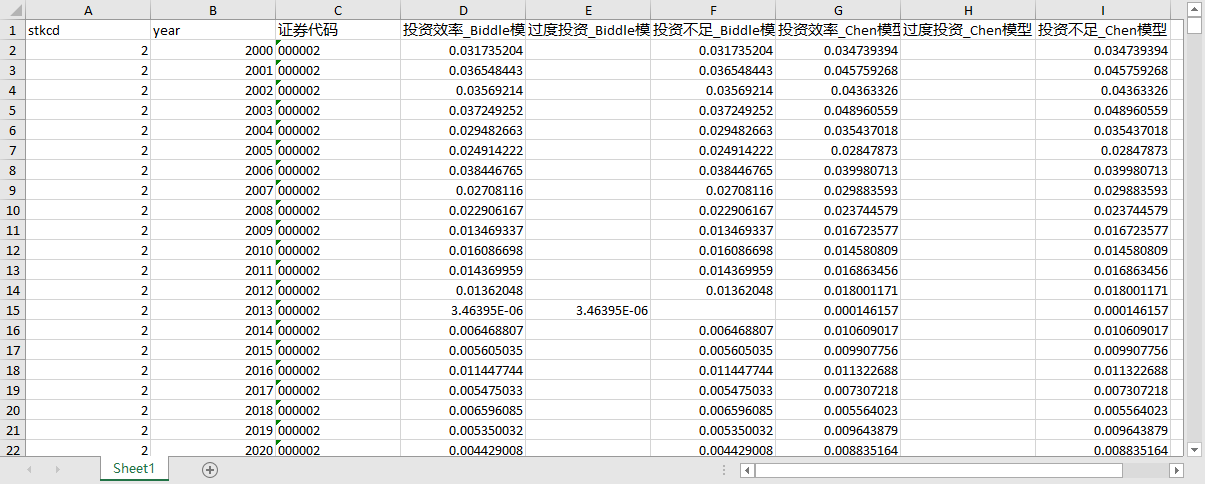Click the year header cell

pyautogui.click(x=213, y=30)
